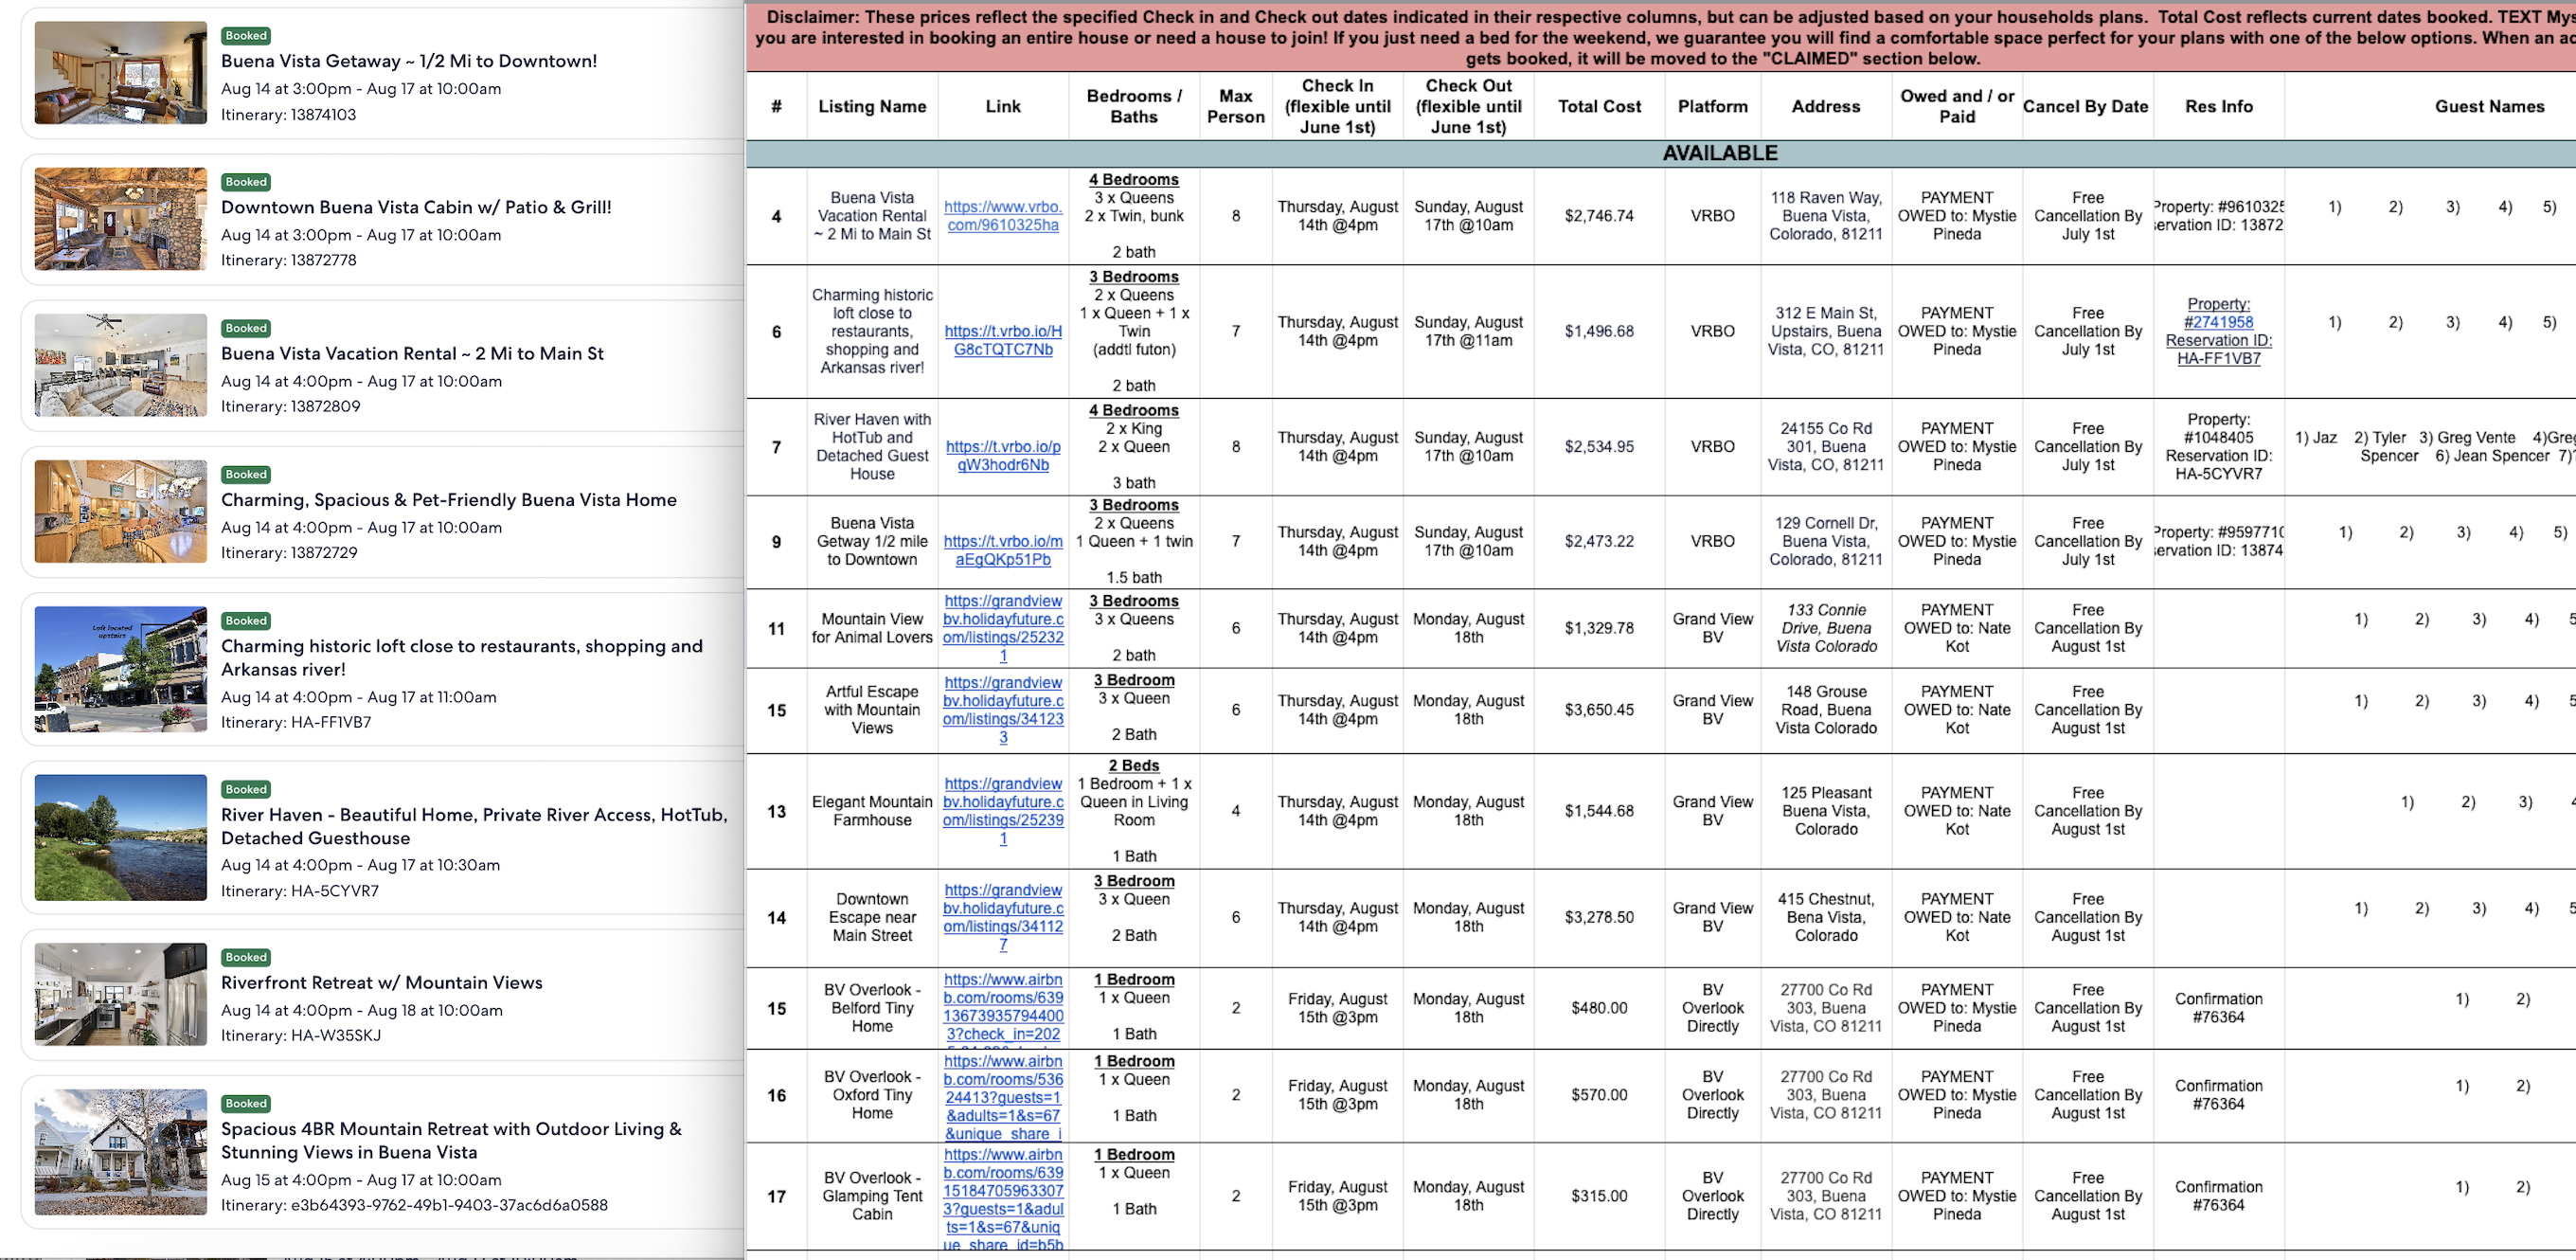The width and height of the screenshot is (2576, 1260).
Task: Open Oxford Tiny Home airbnb link
Action: click(1003, 1097)
